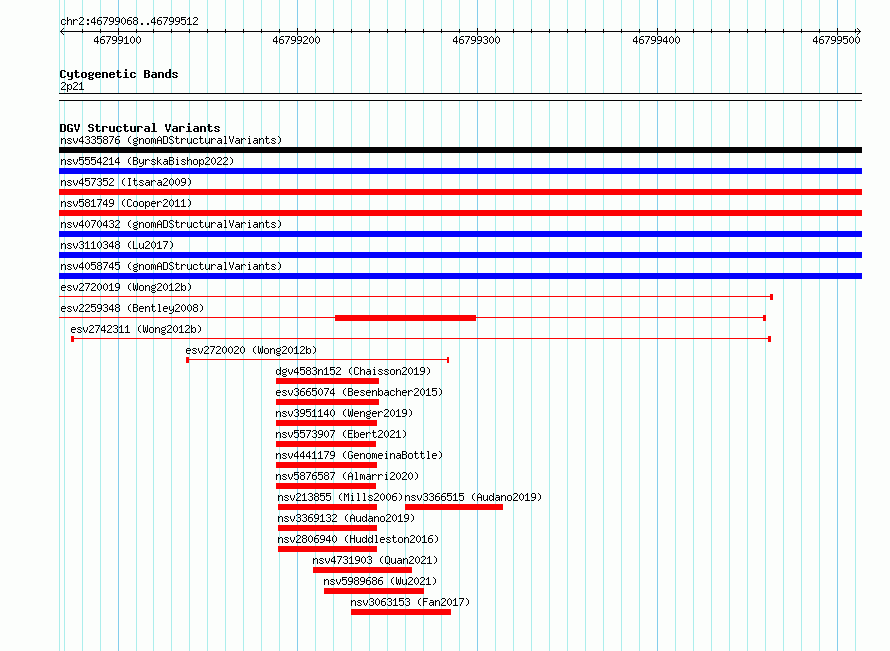The image size is (890, 651).
Task: Click the chr2:46799068..46799512 region label
Action: click(129, 21)
